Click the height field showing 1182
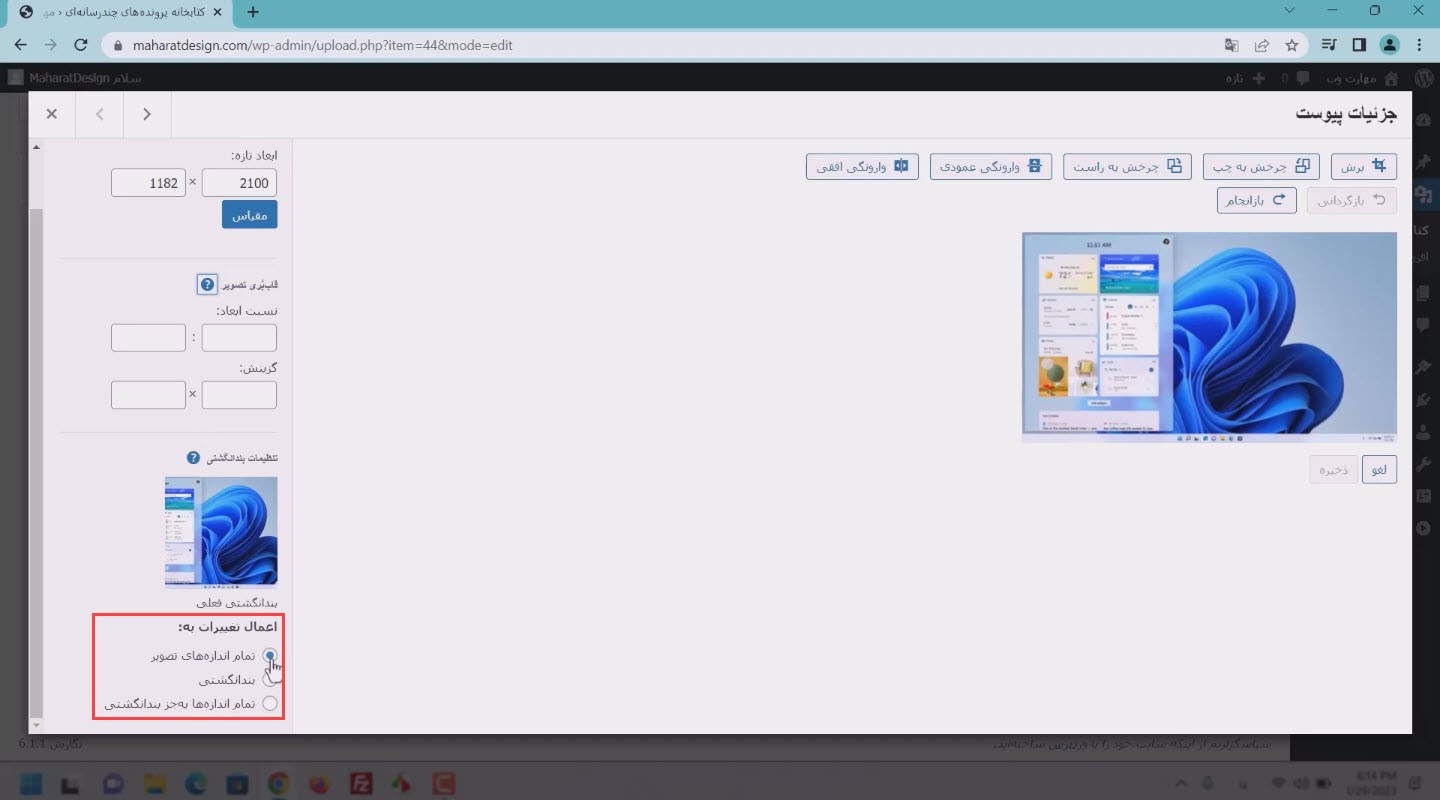The image size is (1440, 800). click(x=148, y=183)
